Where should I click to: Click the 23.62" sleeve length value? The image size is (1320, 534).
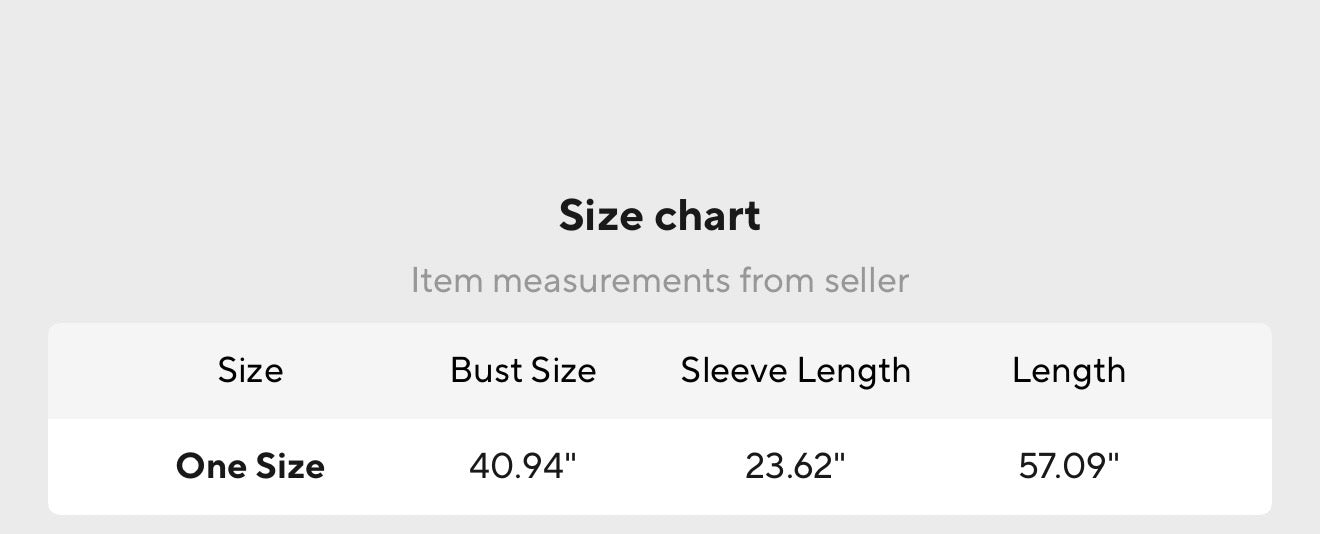click(796, 466)
